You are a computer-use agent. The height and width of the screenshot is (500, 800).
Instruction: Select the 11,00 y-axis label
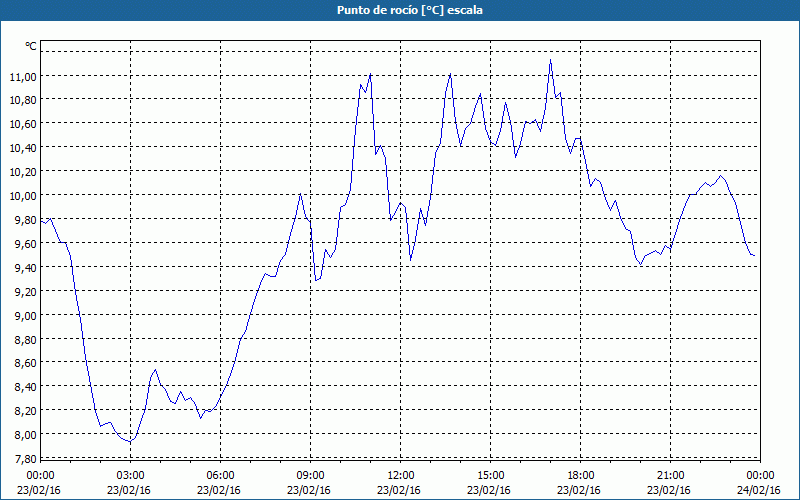23,76
